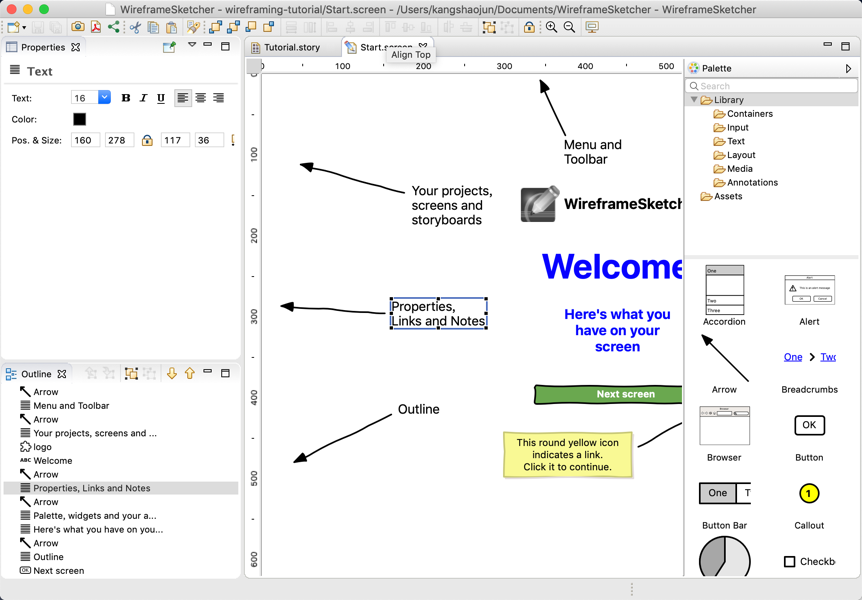Select the OK Button widget in Palette
The width and height of the screenshot is (862, 600).
click(x=809, y=434)
